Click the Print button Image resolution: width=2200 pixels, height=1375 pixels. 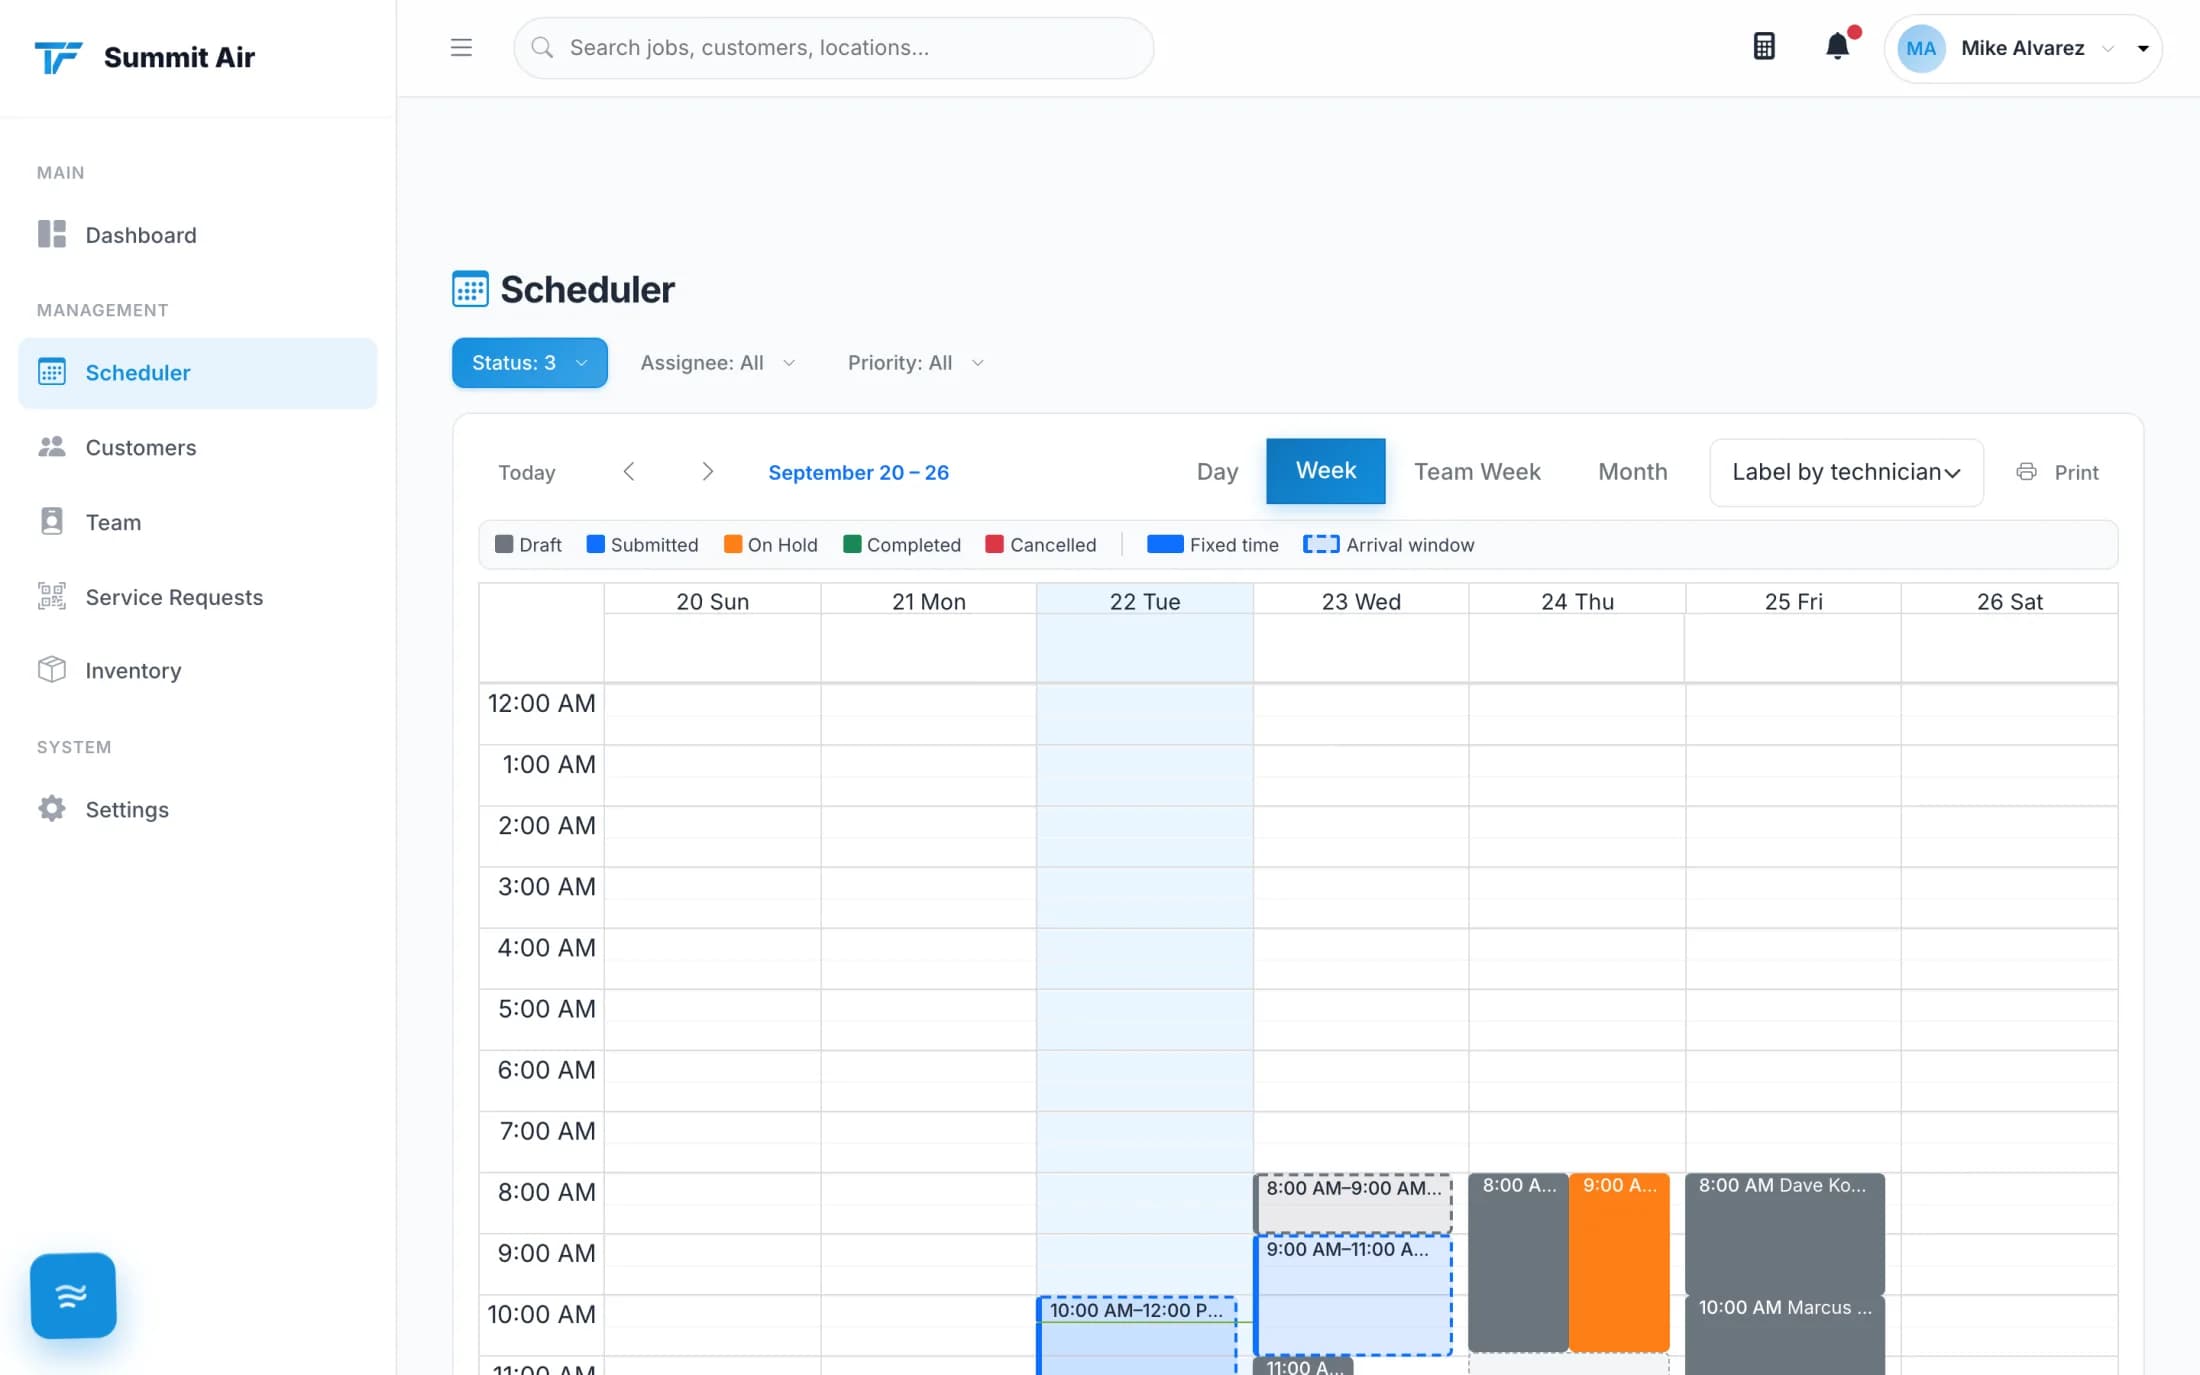pos(2057,472)
